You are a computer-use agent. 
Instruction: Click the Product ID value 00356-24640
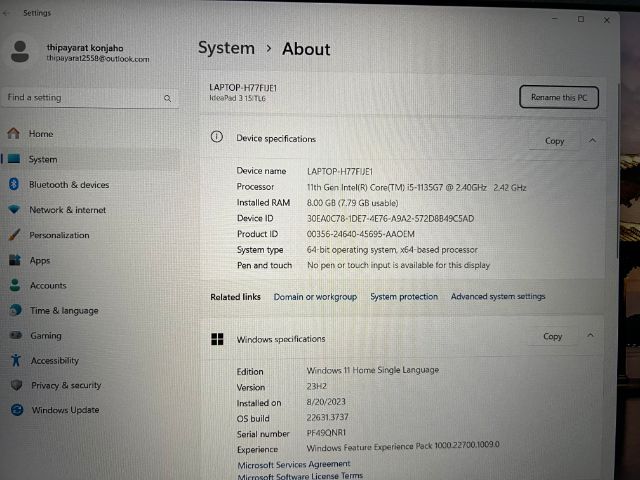(x=360, y=234)
